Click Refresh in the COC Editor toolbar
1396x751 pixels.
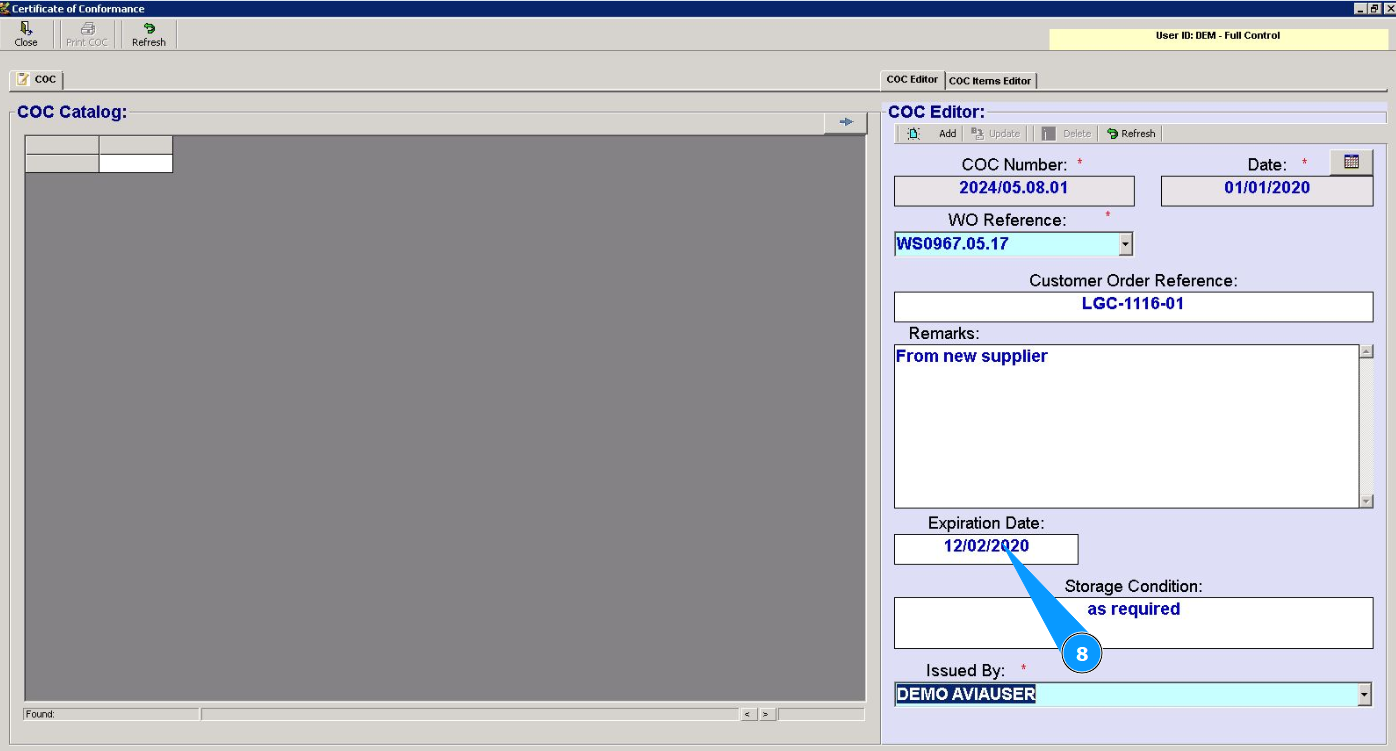1131,133
